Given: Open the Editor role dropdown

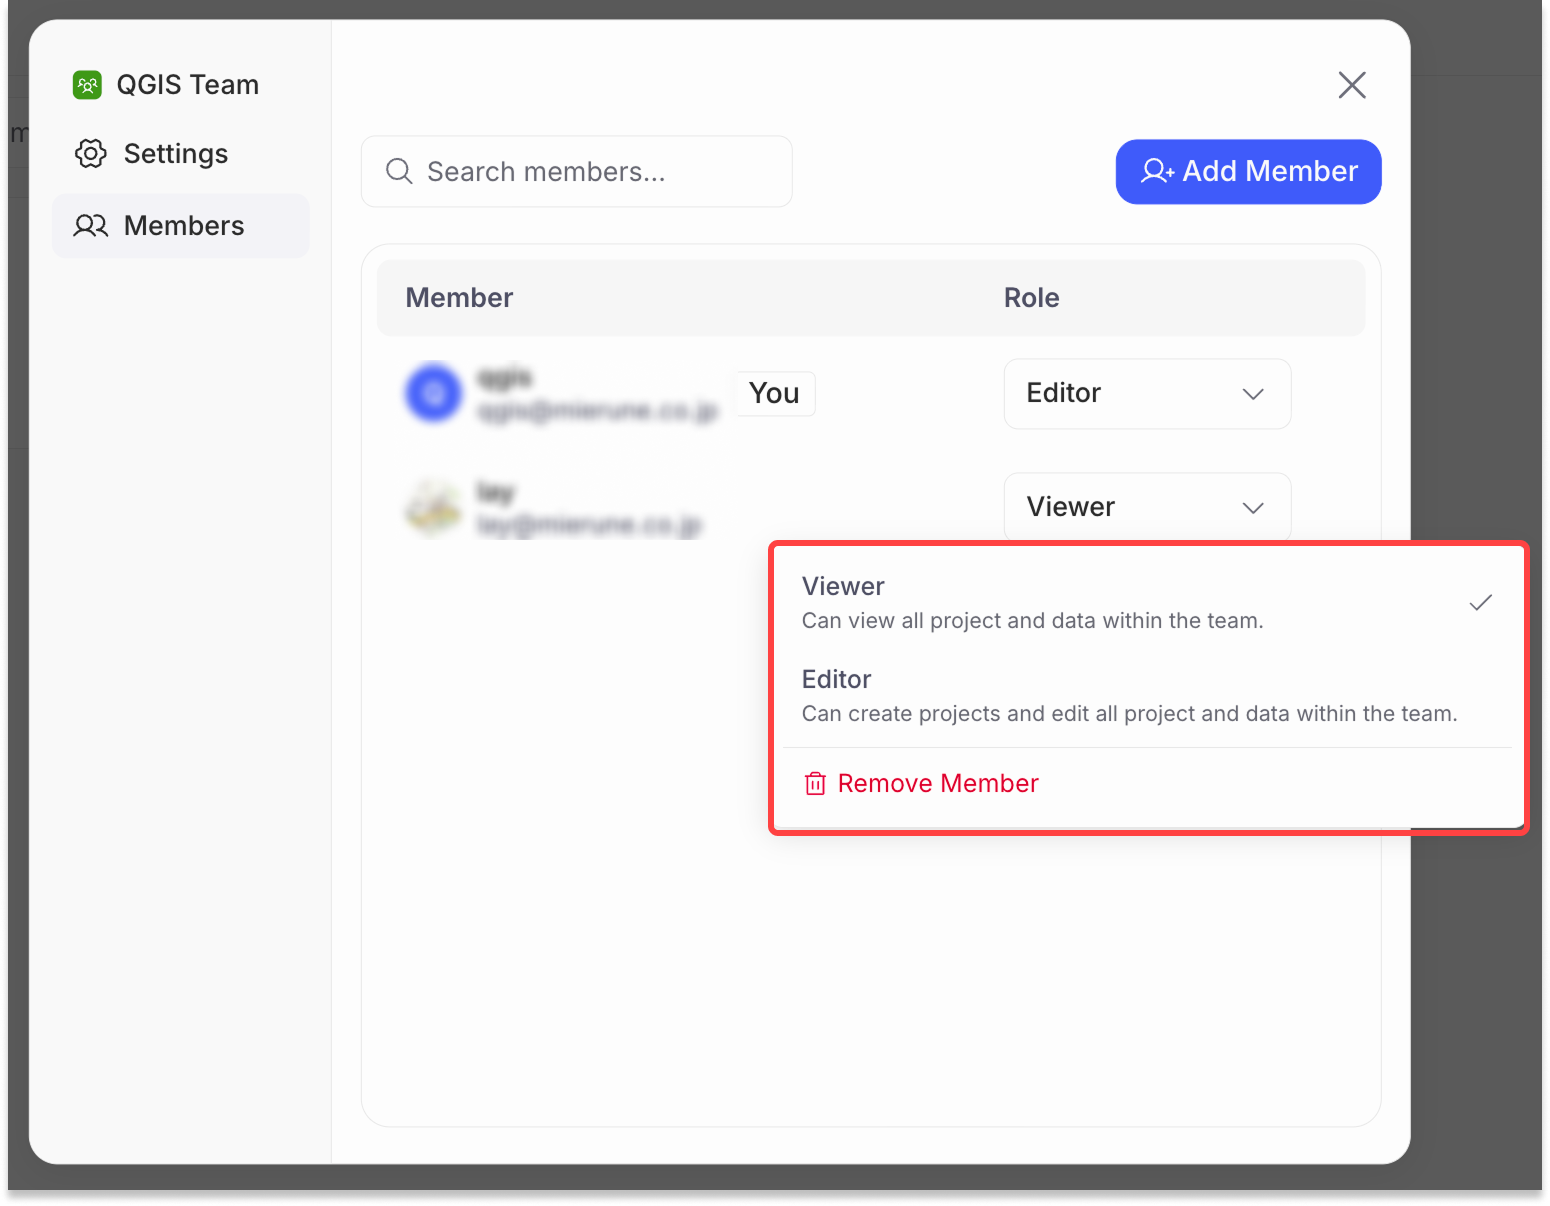Looking at the screenshot, I should 1146,394.
